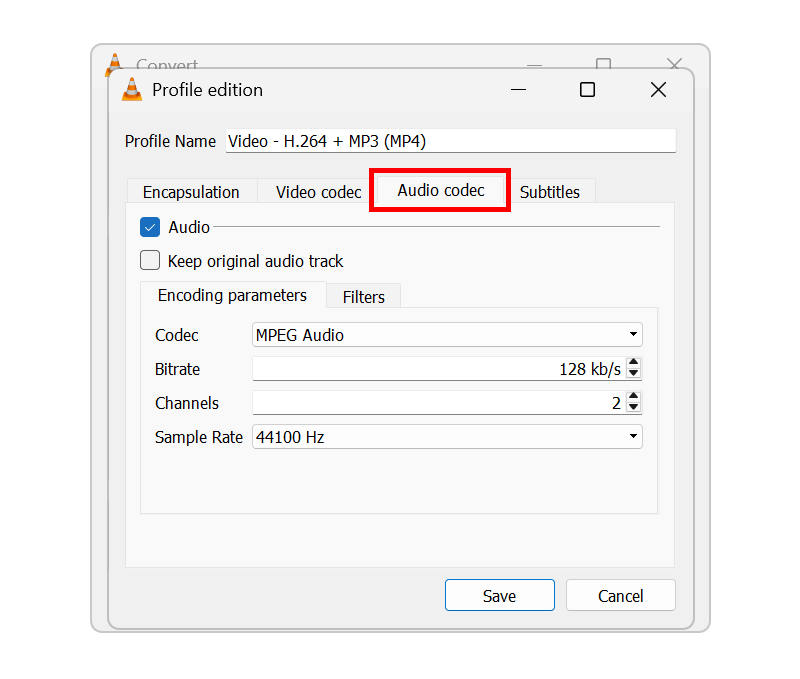Decrease channels with the down arrow
The image size is (800, 679).
point(634,407)
